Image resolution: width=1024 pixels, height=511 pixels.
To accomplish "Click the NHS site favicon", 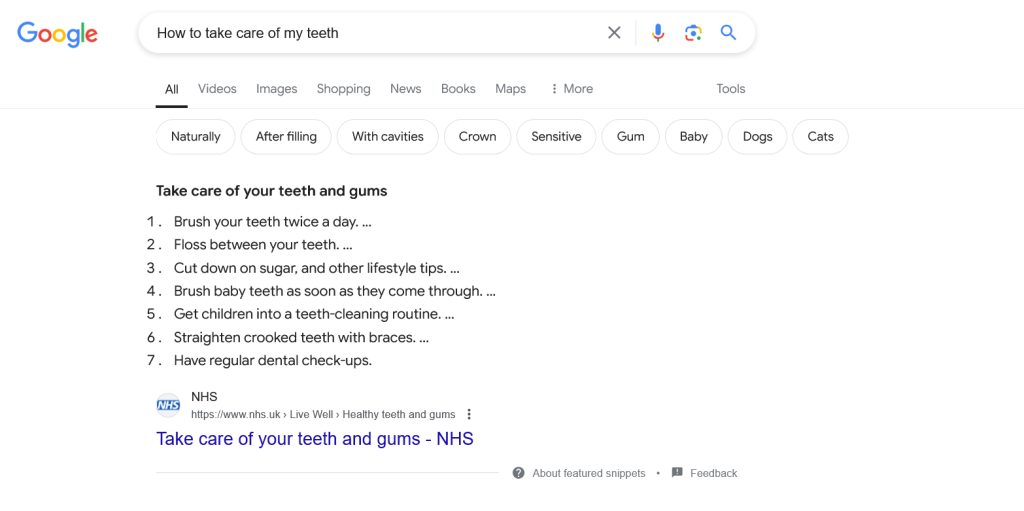I will click(x=168, y=405).
